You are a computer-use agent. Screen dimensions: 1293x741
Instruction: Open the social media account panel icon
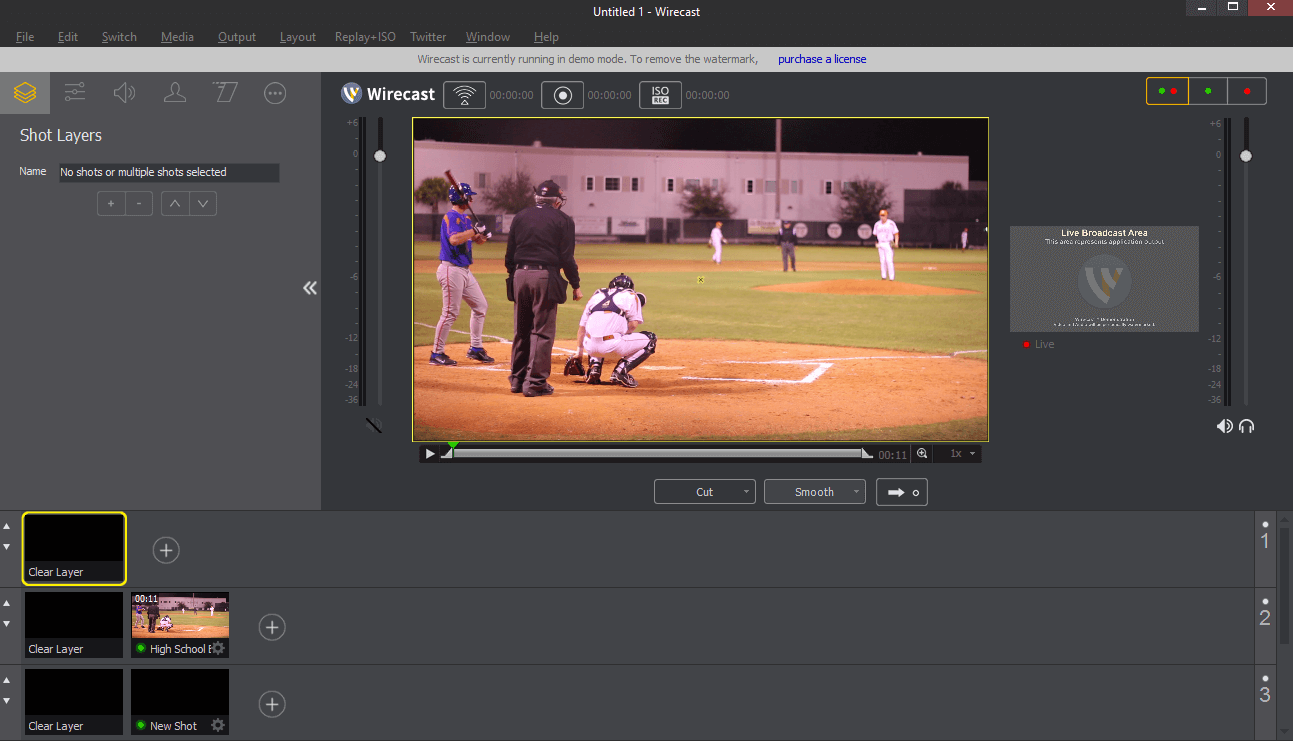pyautogui.click(x=174, y=92)
